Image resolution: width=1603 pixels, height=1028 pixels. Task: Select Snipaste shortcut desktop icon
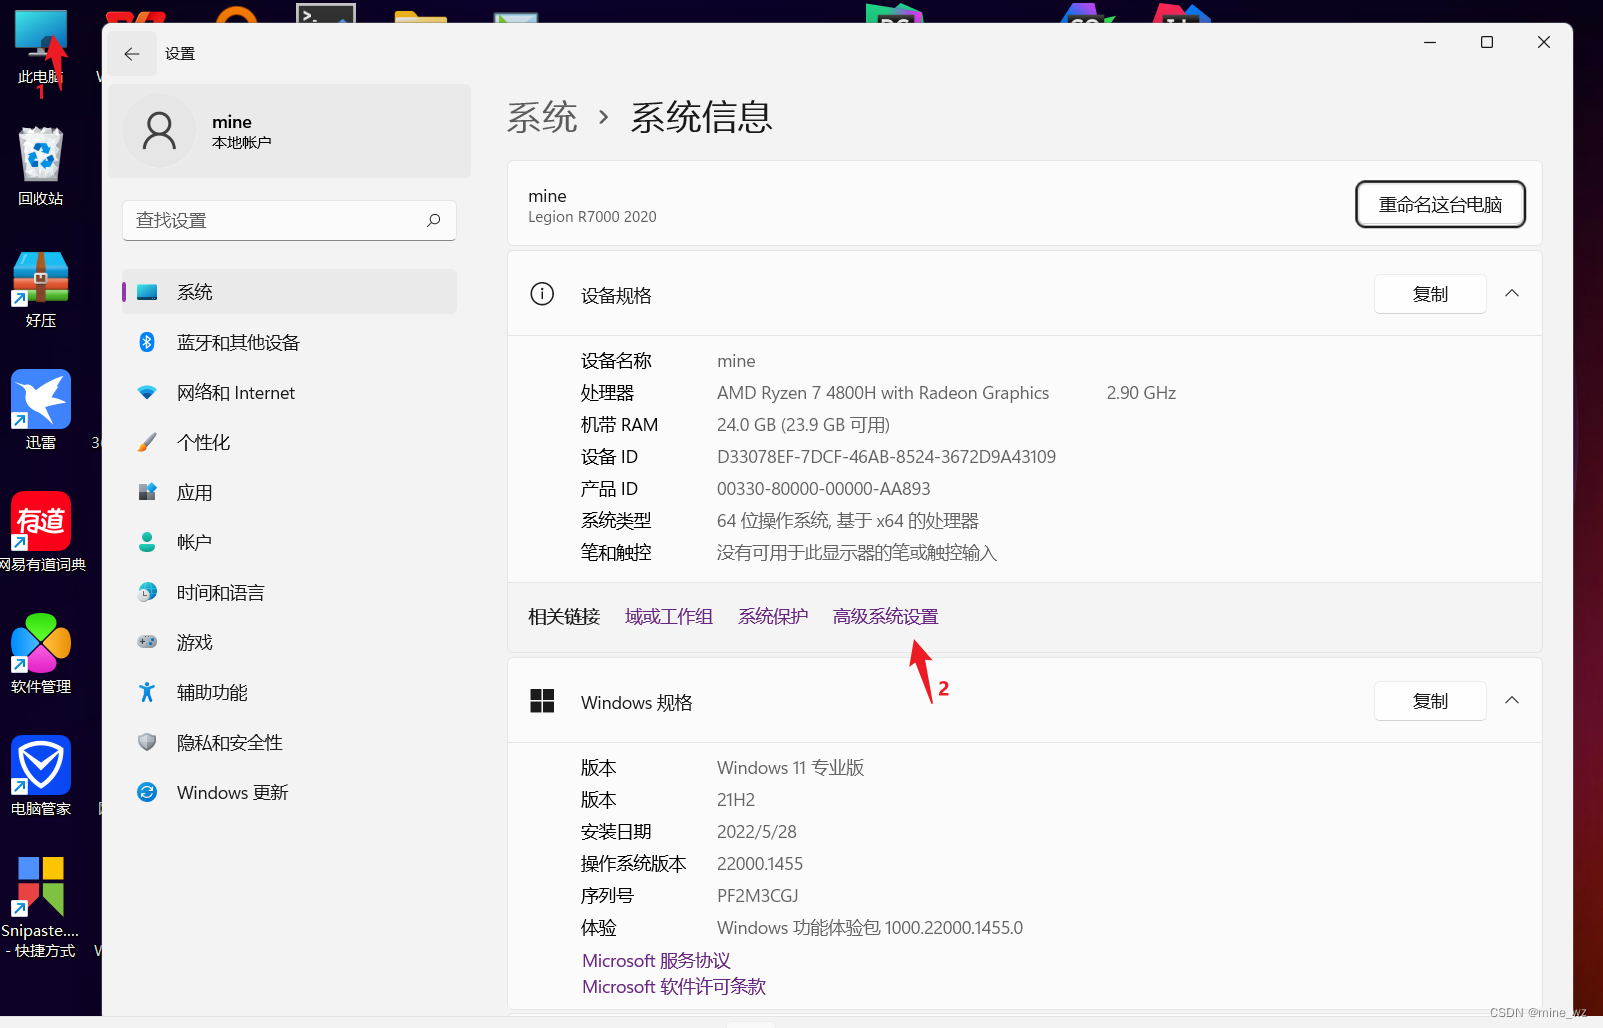point(41,907)
